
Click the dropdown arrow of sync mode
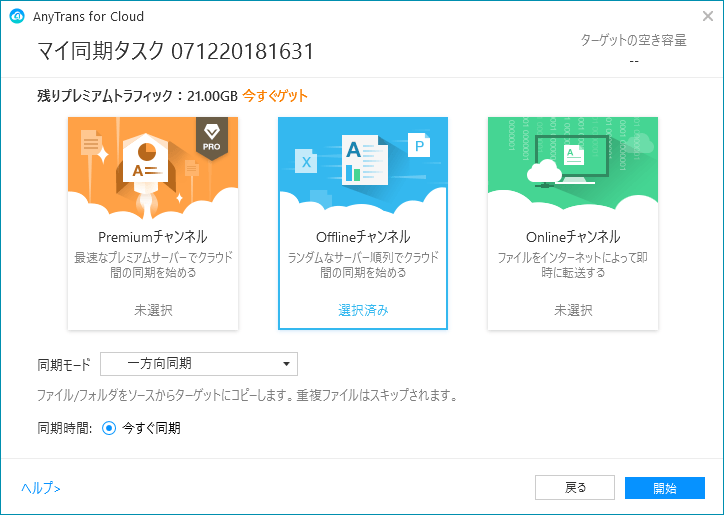click(x=286, y=364)
